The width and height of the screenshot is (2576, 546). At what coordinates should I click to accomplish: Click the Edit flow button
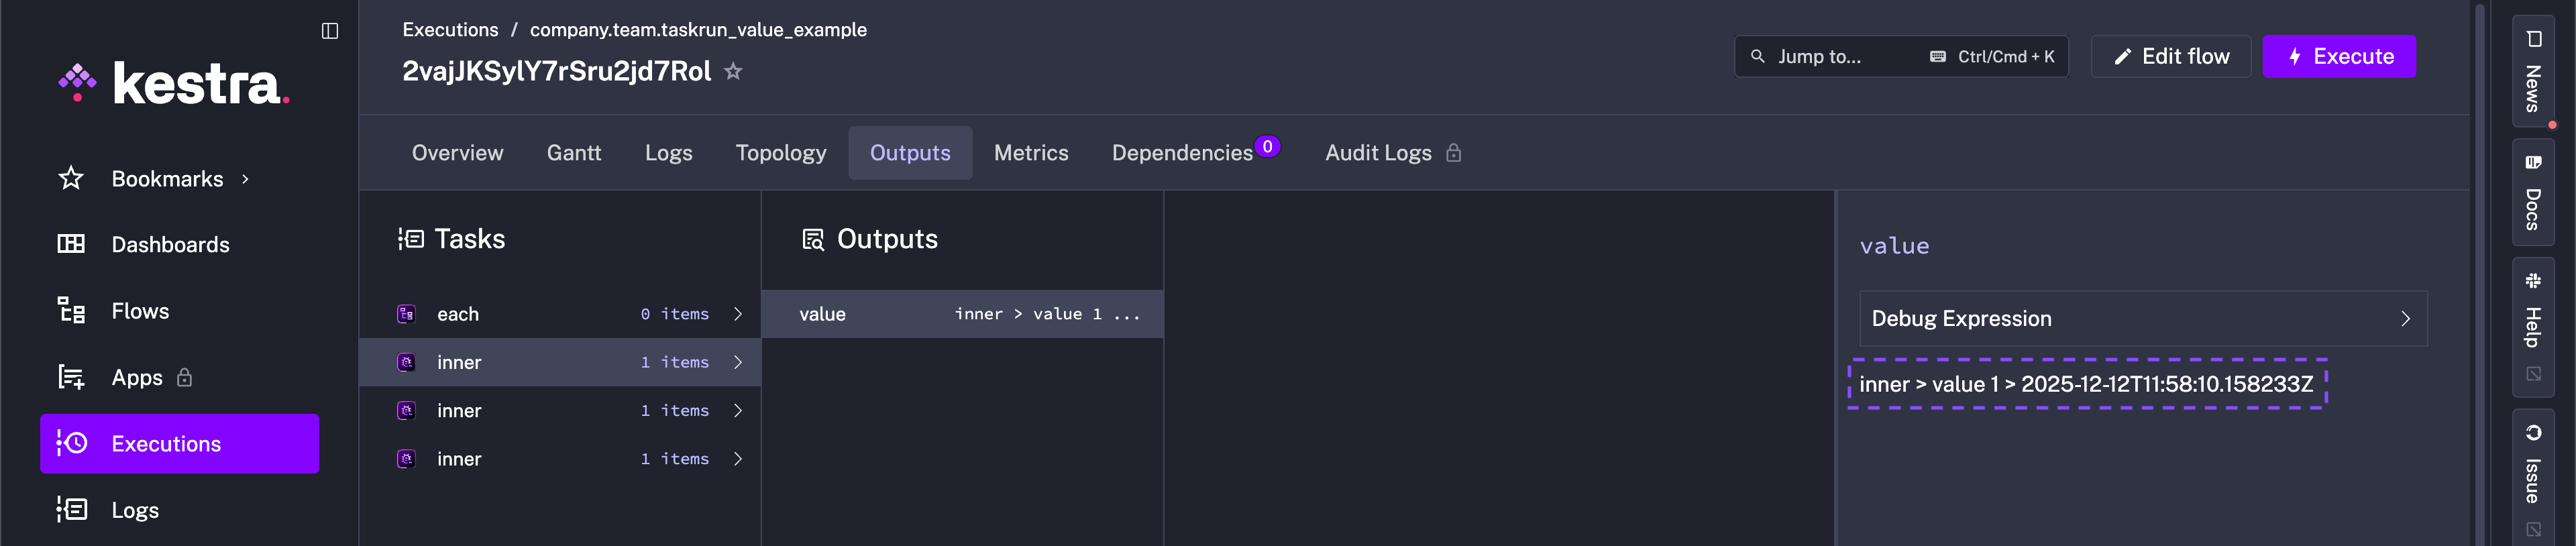2170,57
